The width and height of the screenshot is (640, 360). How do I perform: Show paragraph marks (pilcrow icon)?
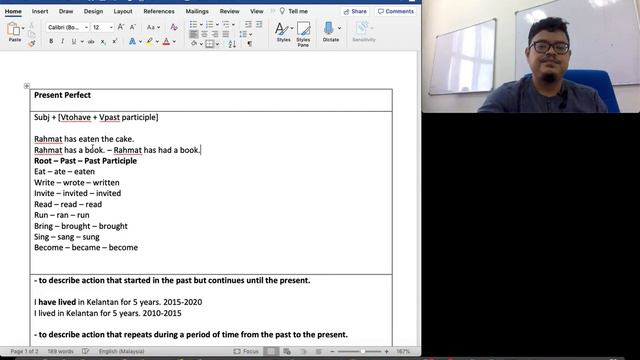click(249, 44)
